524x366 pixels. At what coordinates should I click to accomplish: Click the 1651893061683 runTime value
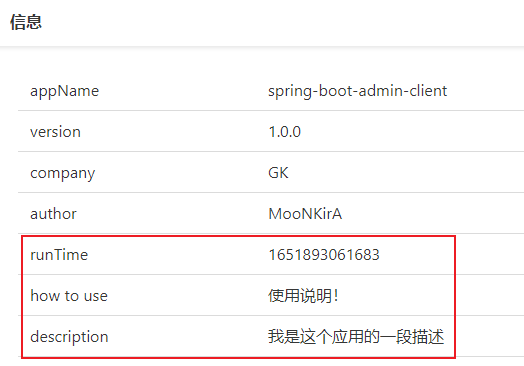pos(324,255)
